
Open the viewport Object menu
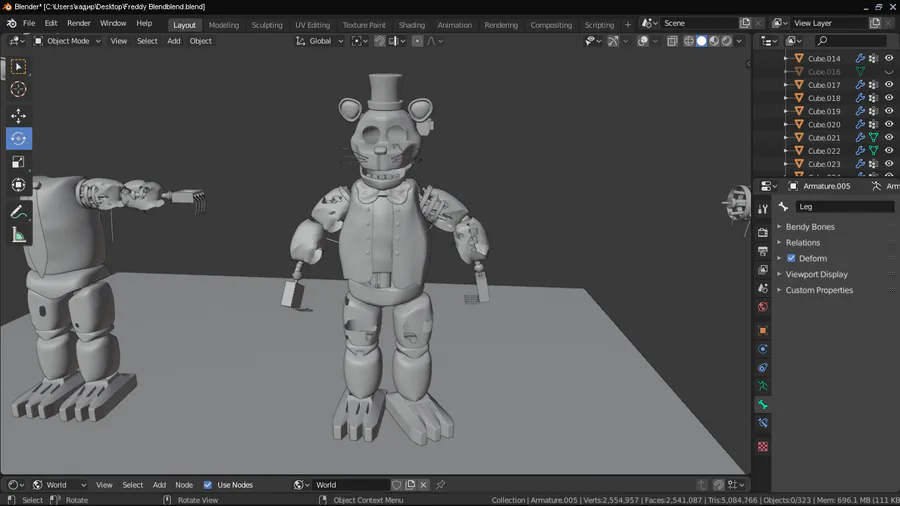[x=200, y=41]
